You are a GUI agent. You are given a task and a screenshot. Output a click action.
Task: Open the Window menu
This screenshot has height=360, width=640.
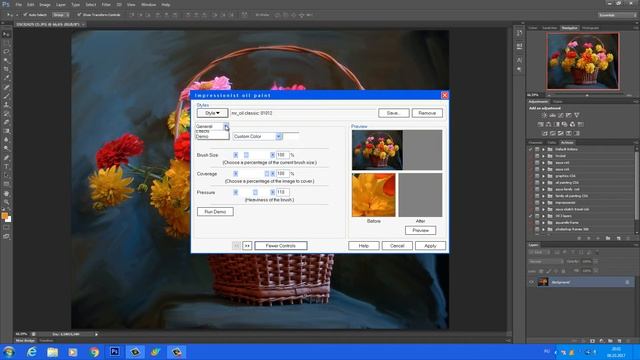[148, 4]
